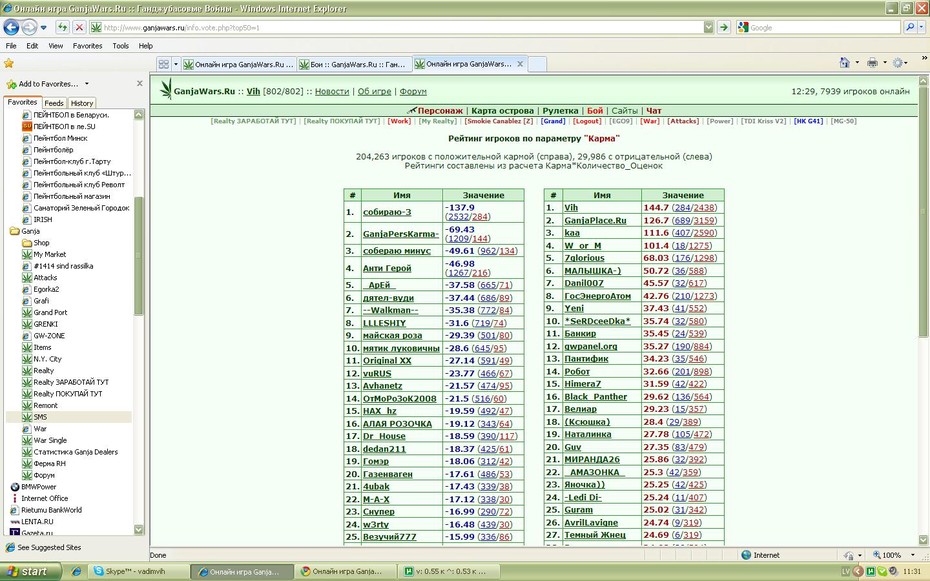Click the Print icon in toolbar
This screenshot has height=581, width=930.
tap(872, 63)
